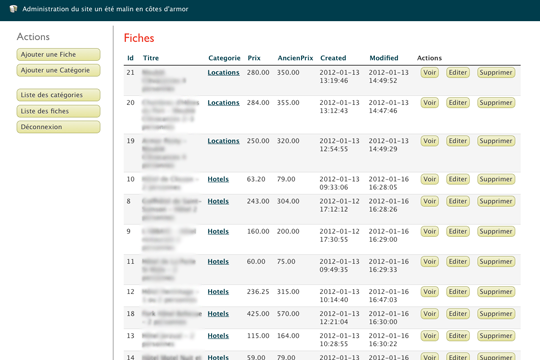Screen dimensions: 540x360
Task: View fiche 9 with Voir button
Action: pos(429,232)
